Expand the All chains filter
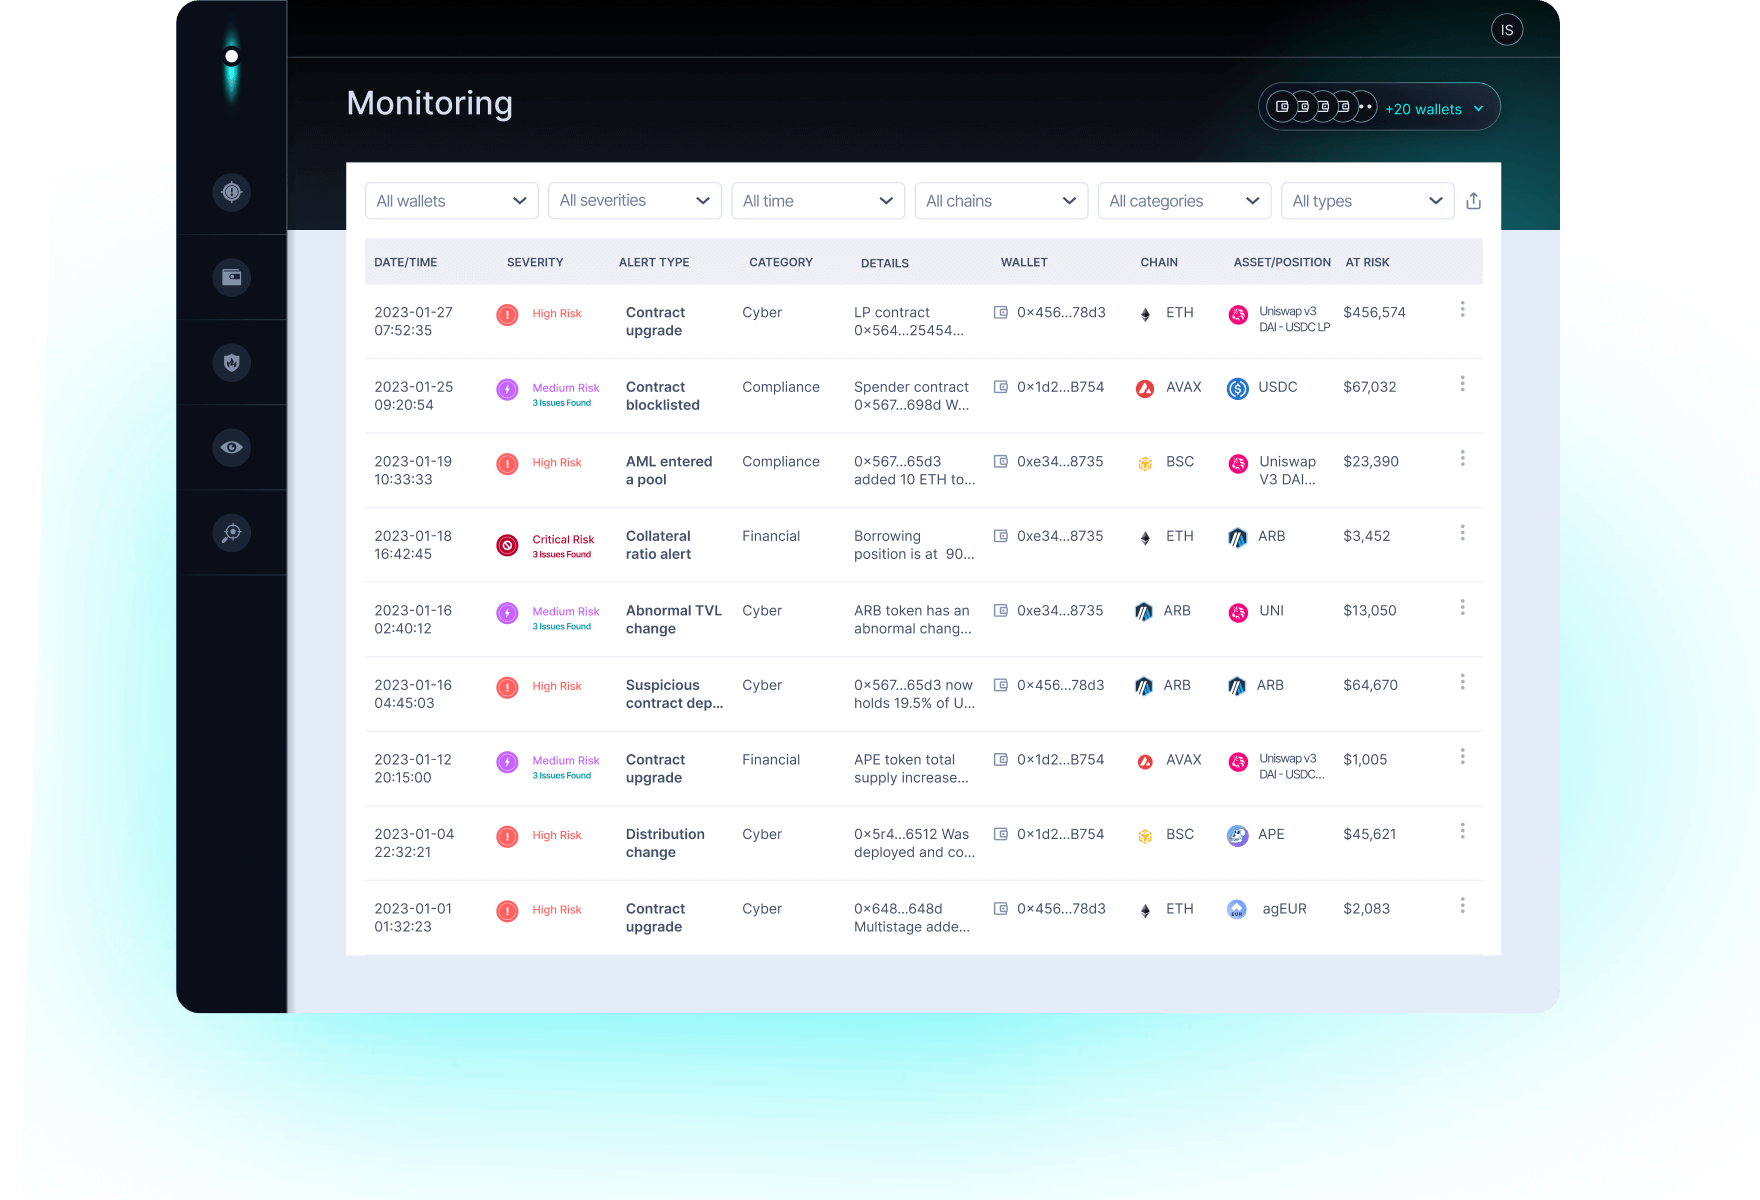 (x=1000, y=200)
